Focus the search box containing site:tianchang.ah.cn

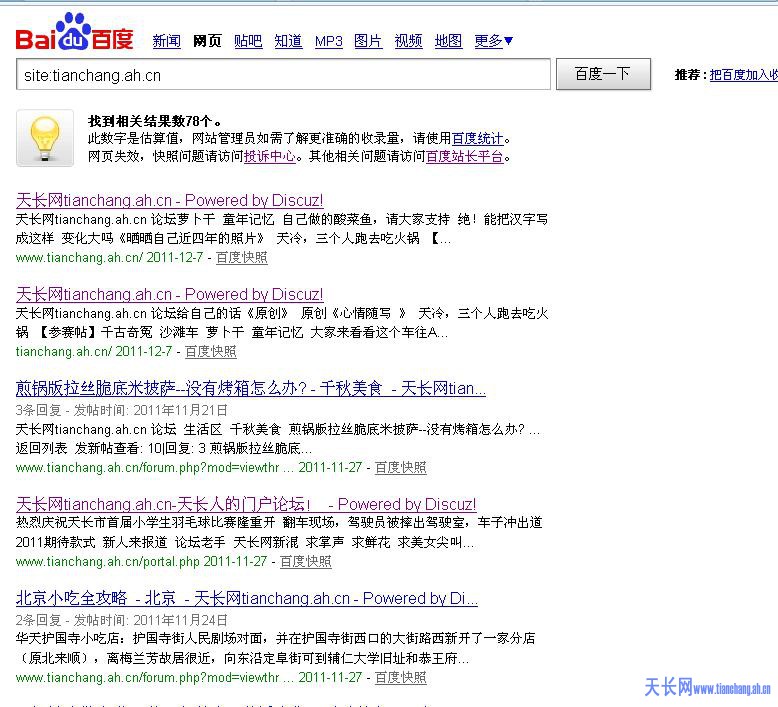point(283,74)
